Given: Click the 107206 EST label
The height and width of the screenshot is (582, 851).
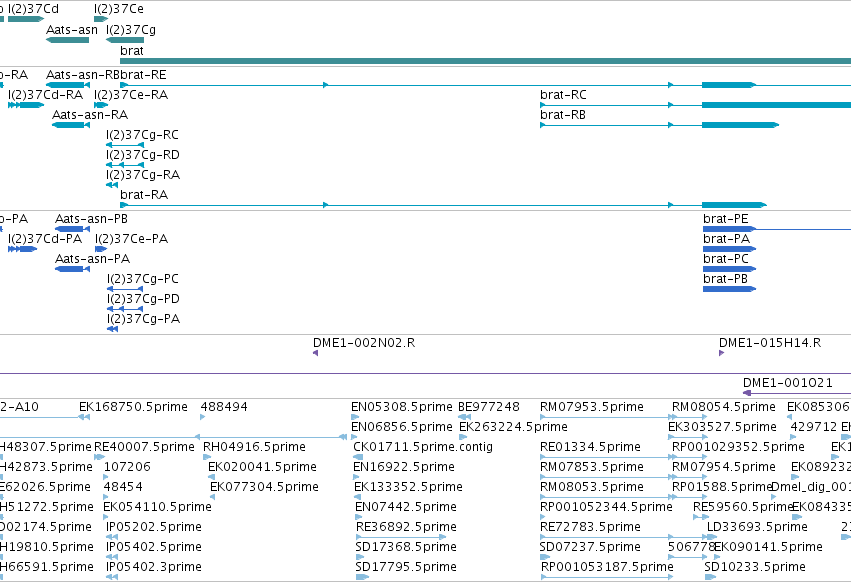Looking at the screenshot, I should (x=127, y=467).
